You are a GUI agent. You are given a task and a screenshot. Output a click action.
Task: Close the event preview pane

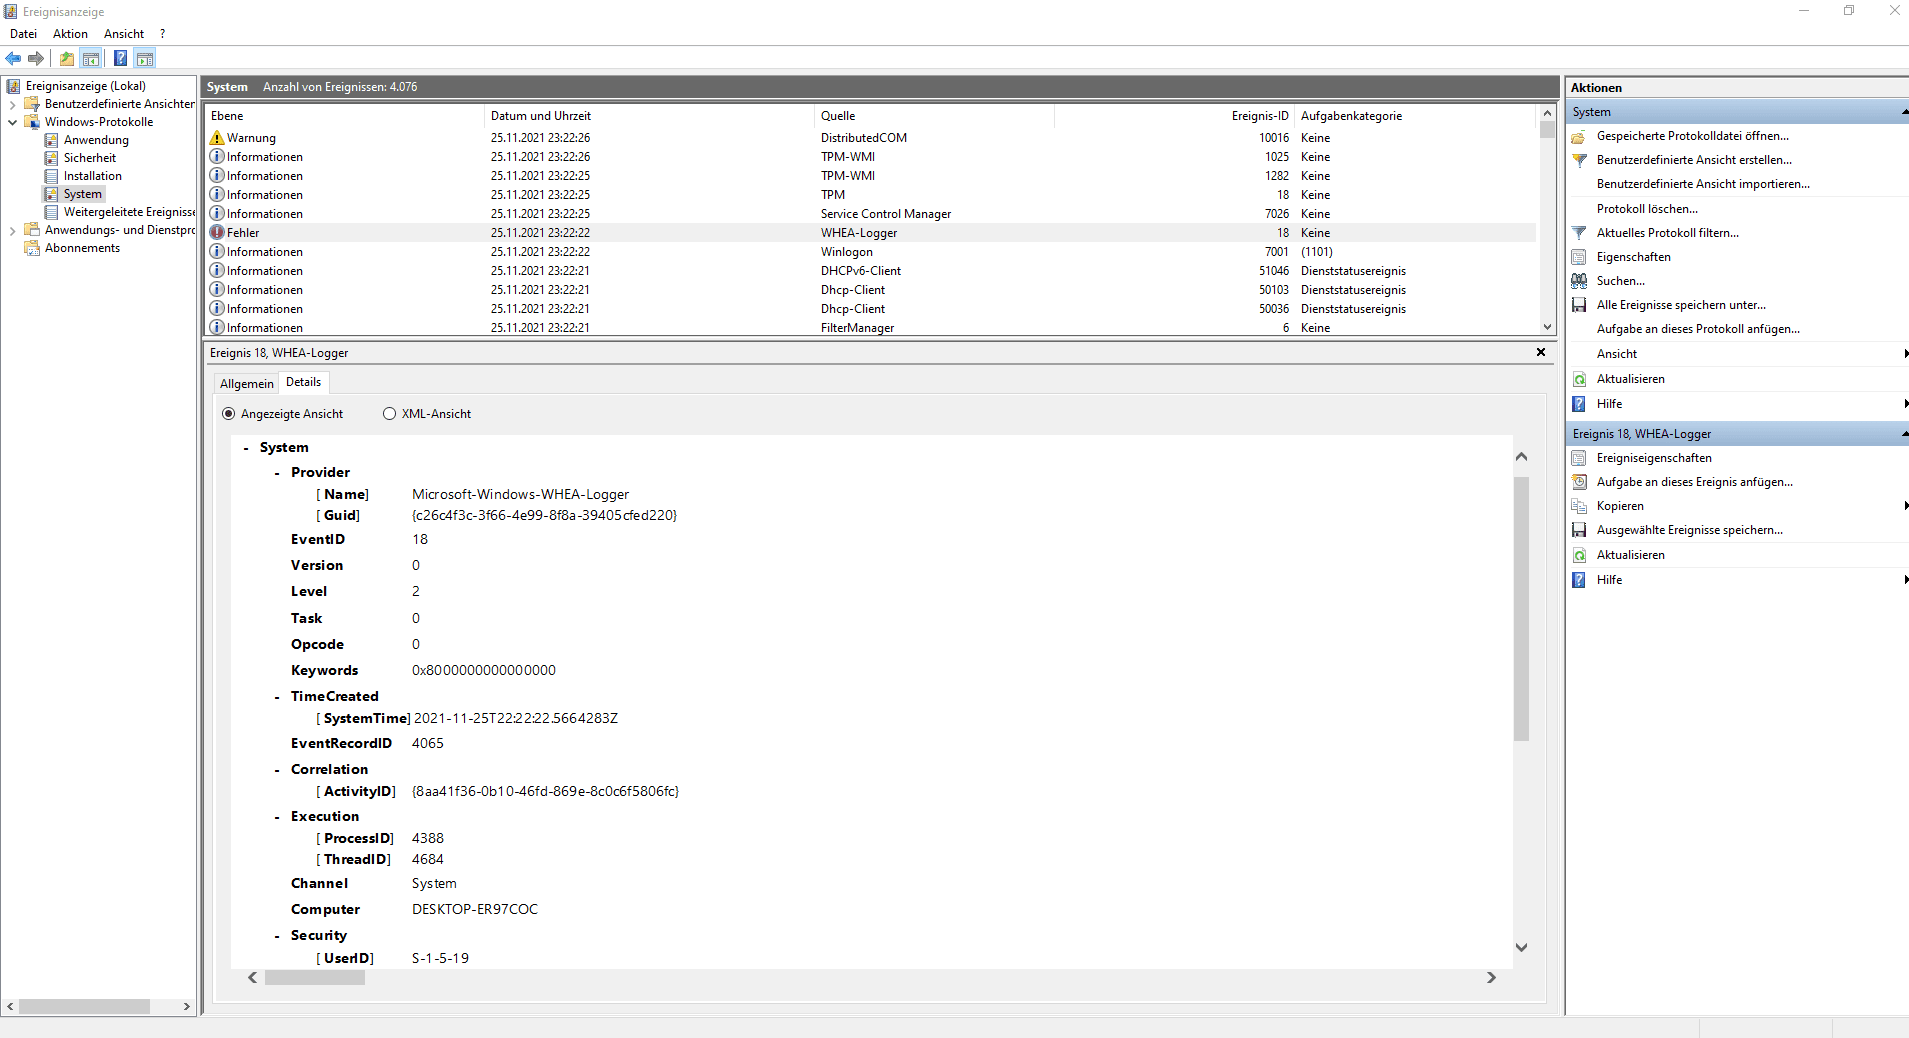(x=1541, y=352)
